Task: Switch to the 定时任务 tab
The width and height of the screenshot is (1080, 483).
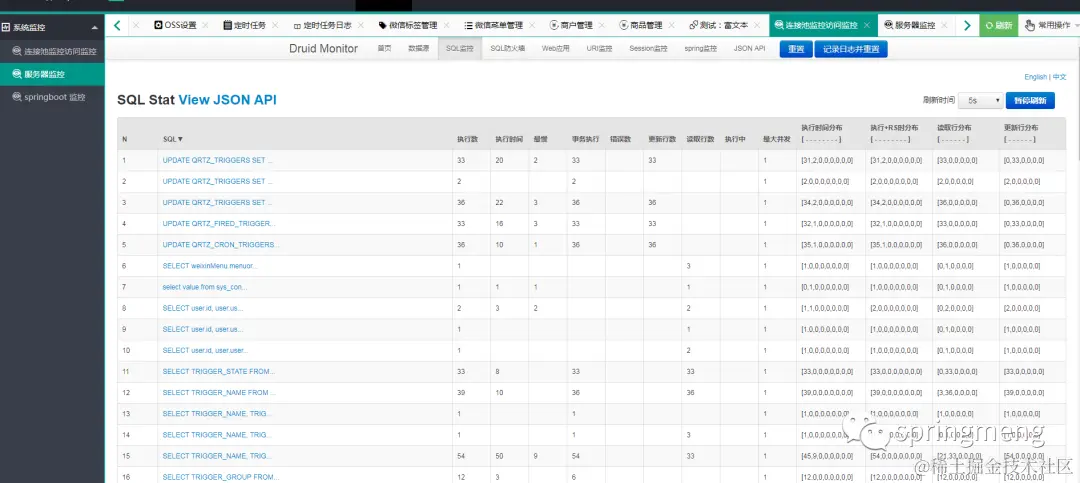Action: [x=245, y=25]
